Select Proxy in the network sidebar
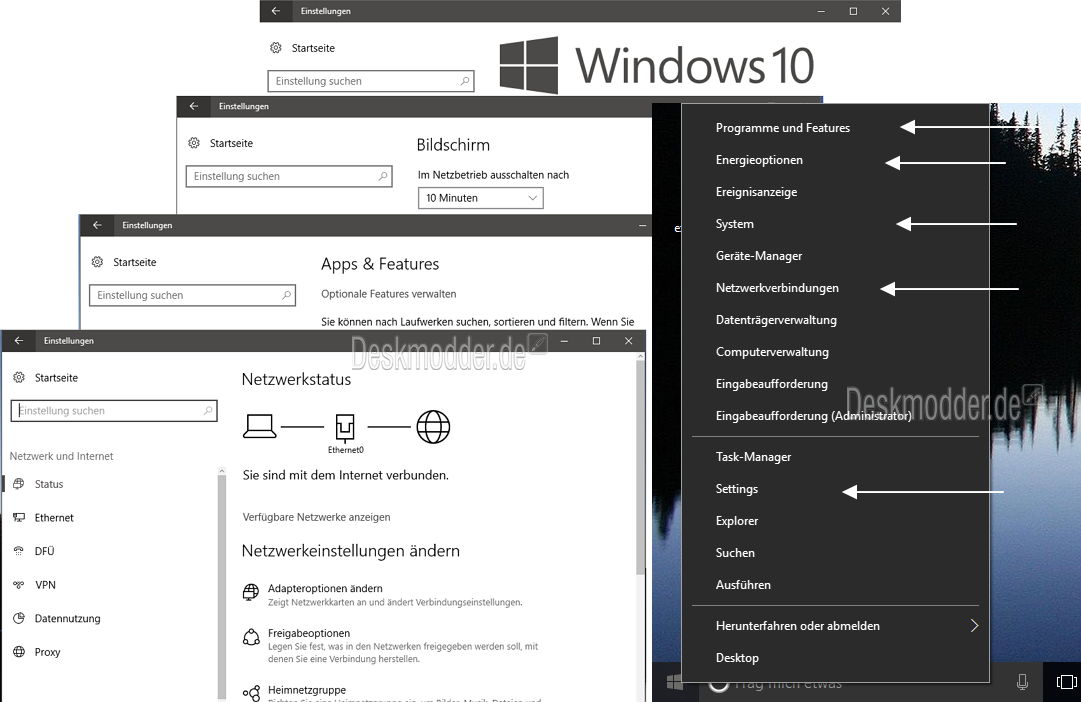 coord(47,652)
